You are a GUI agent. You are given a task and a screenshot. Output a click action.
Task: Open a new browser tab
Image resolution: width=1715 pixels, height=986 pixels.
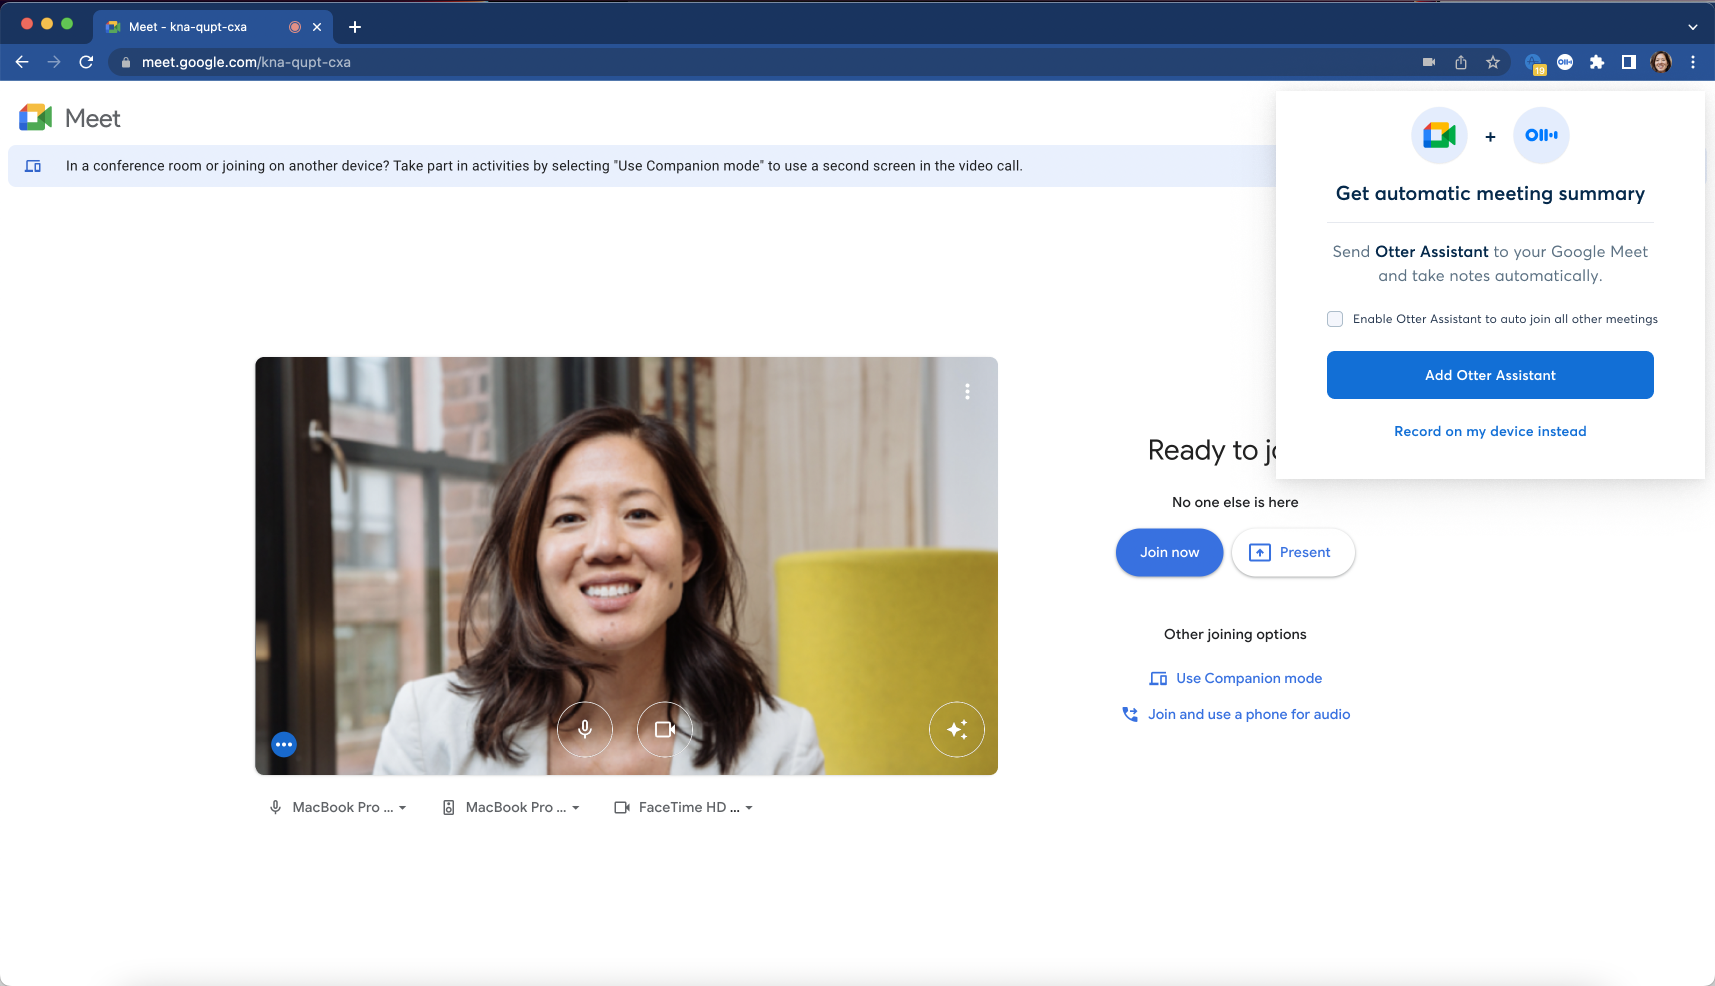point(355,27)
